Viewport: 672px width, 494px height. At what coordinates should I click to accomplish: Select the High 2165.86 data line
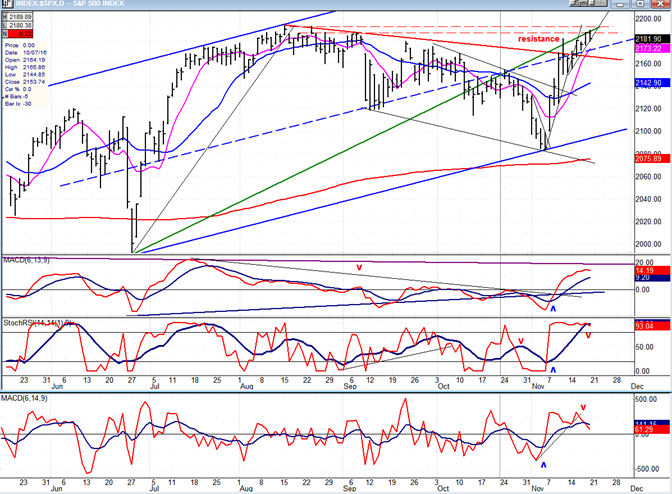click(25, 67)
